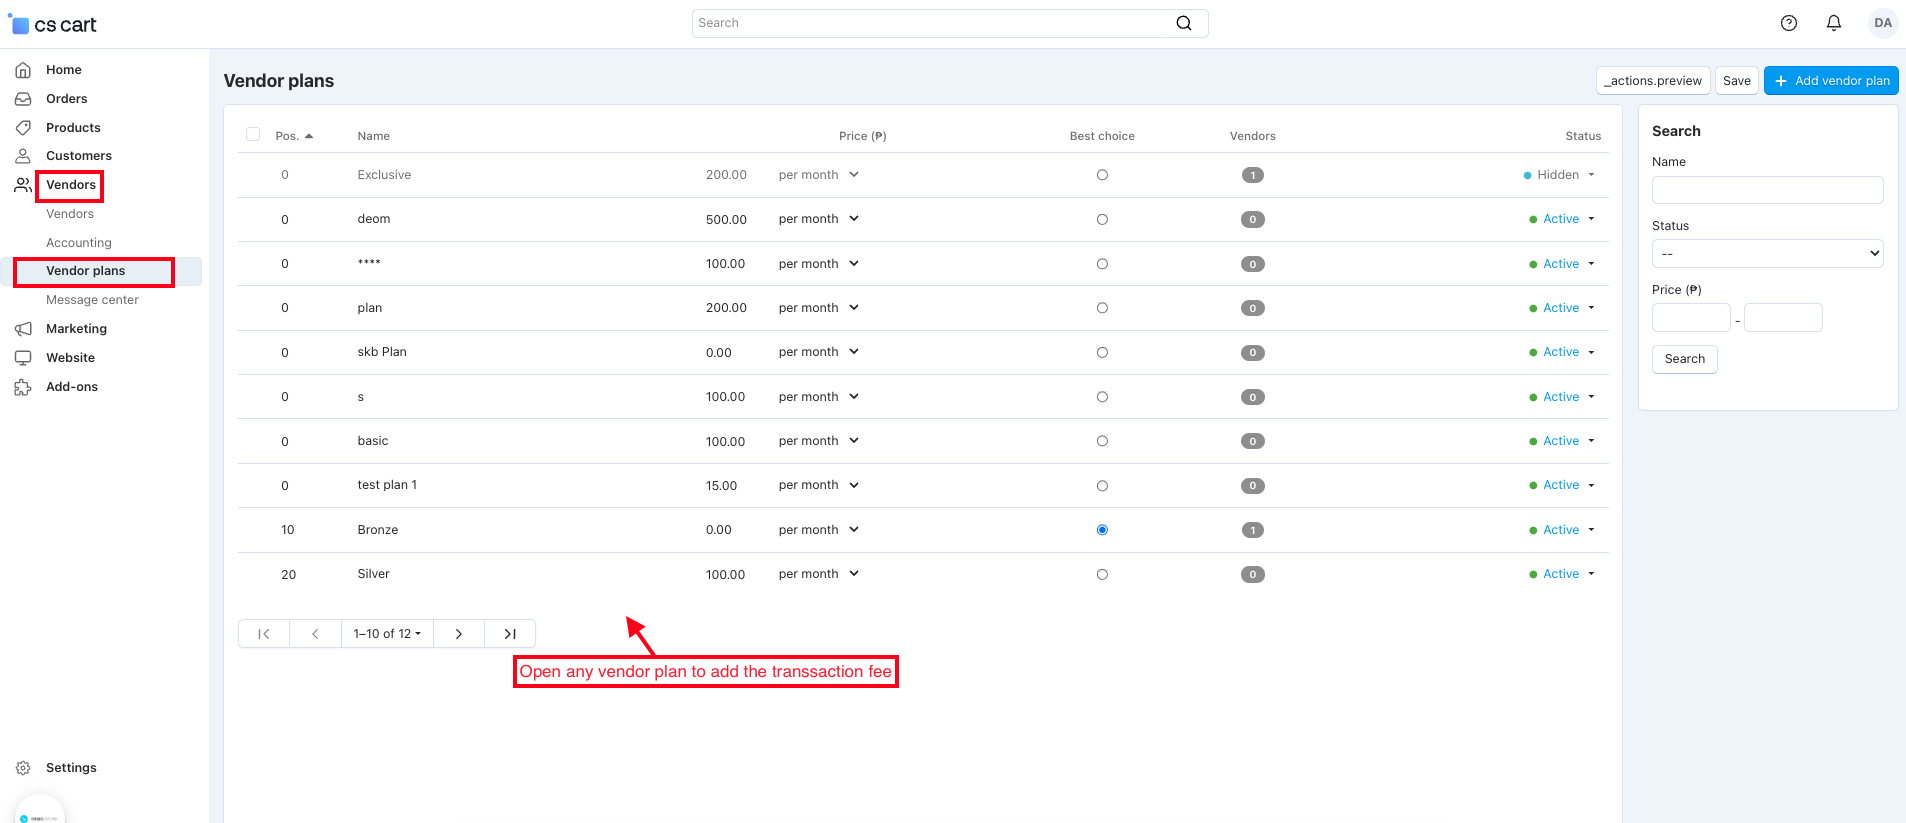Open the Status filter dropdown in Search panel

pyautogui.click(x=1767, y=254)
